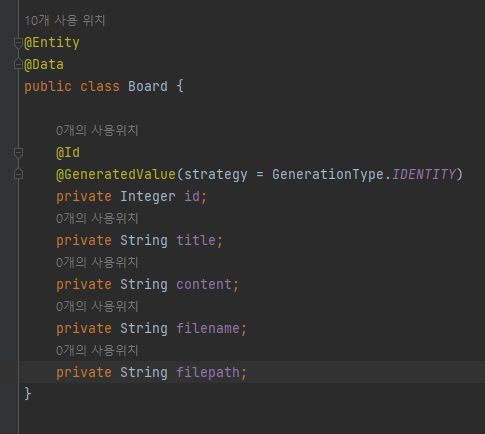The image size is (485, 434).
Task: Toggle the fold marker beside @Data
Action: [18, 64]
